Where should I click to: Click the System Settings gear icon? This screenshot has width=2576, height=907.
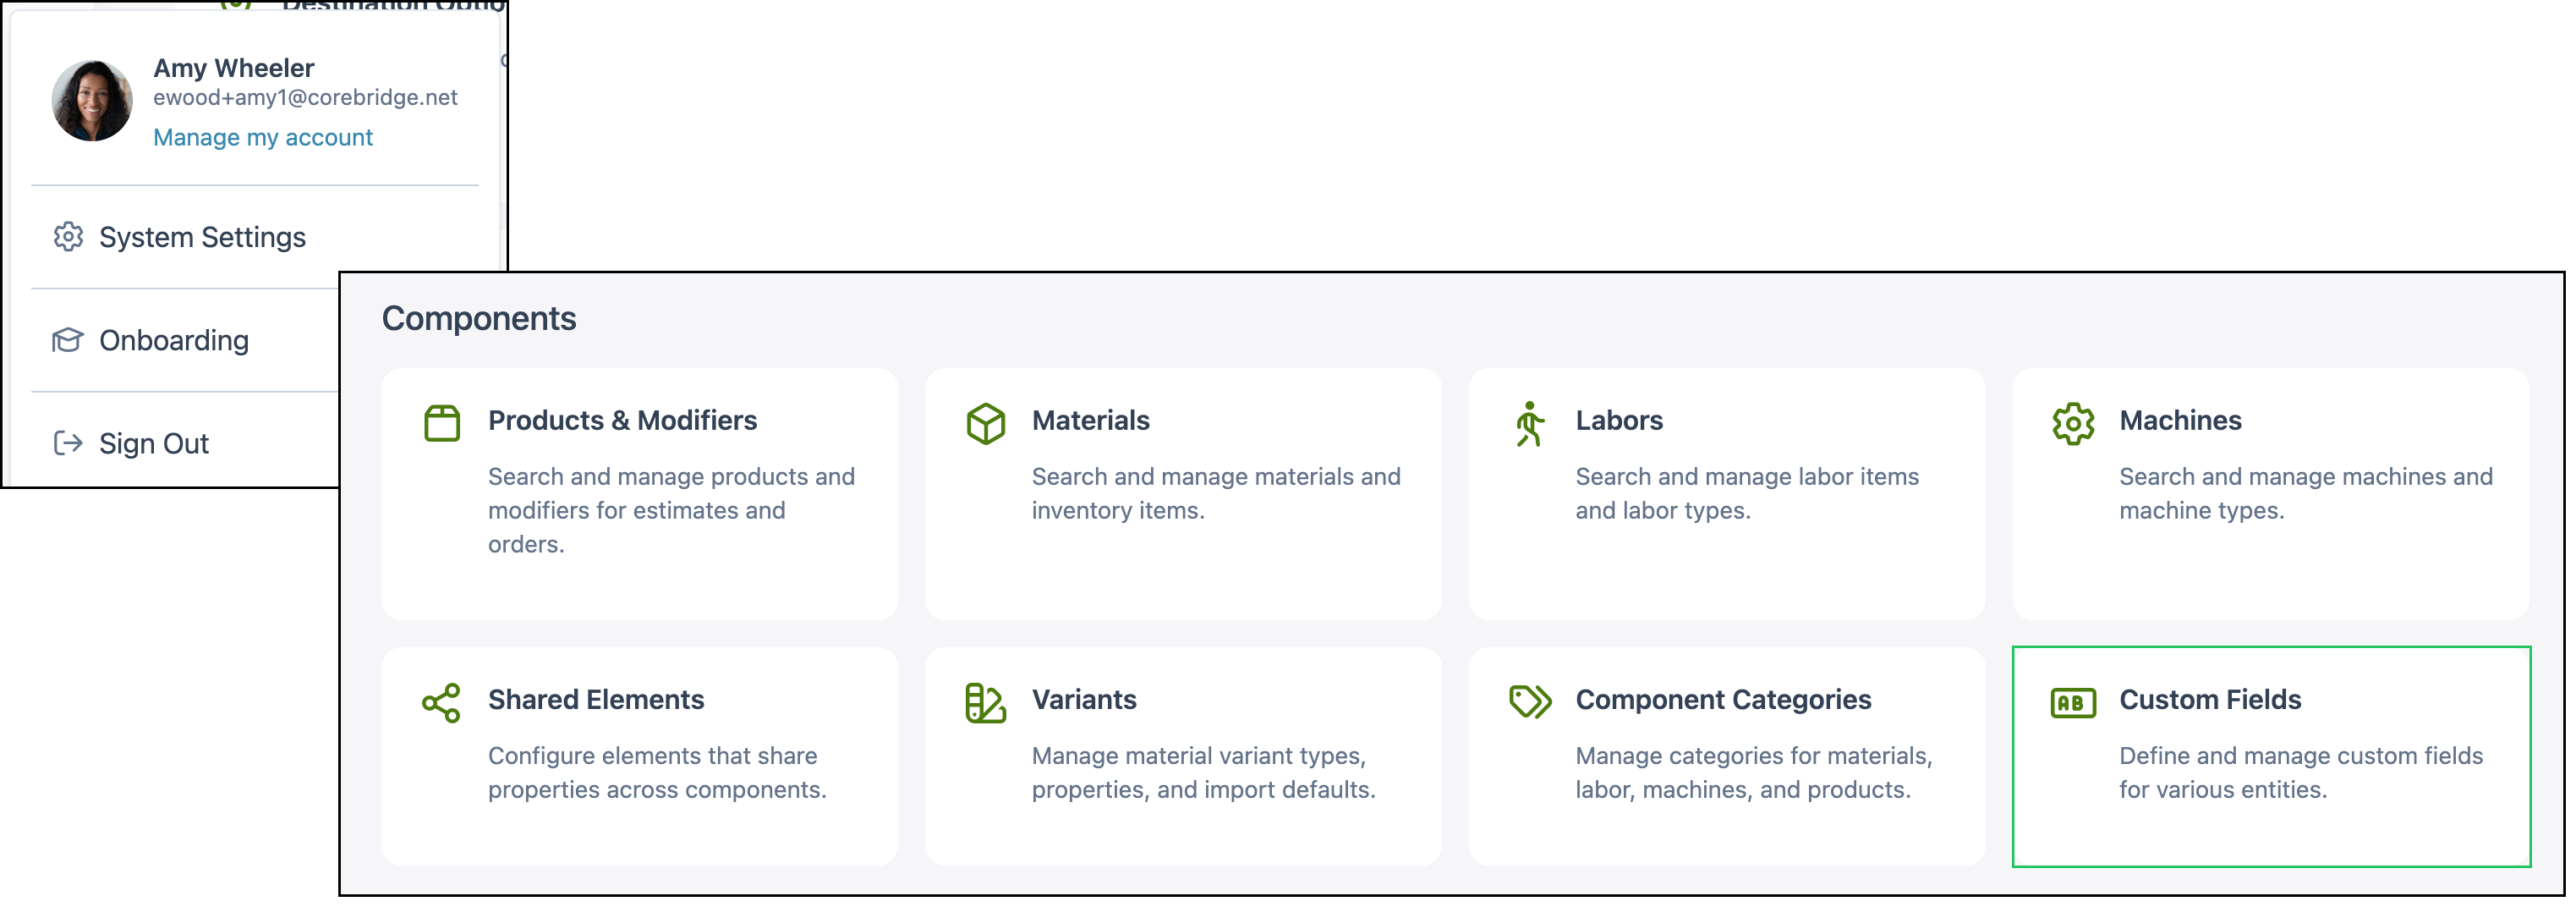pos(68,237)
